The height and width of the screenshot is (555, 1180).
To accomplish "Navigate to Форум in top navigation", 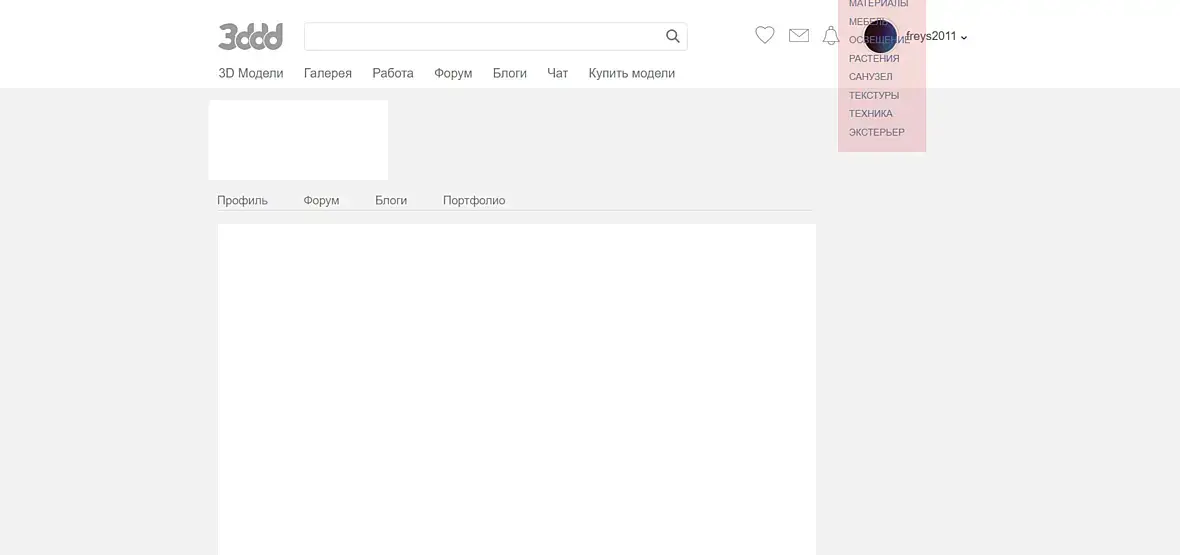I will tap(453, 73).
